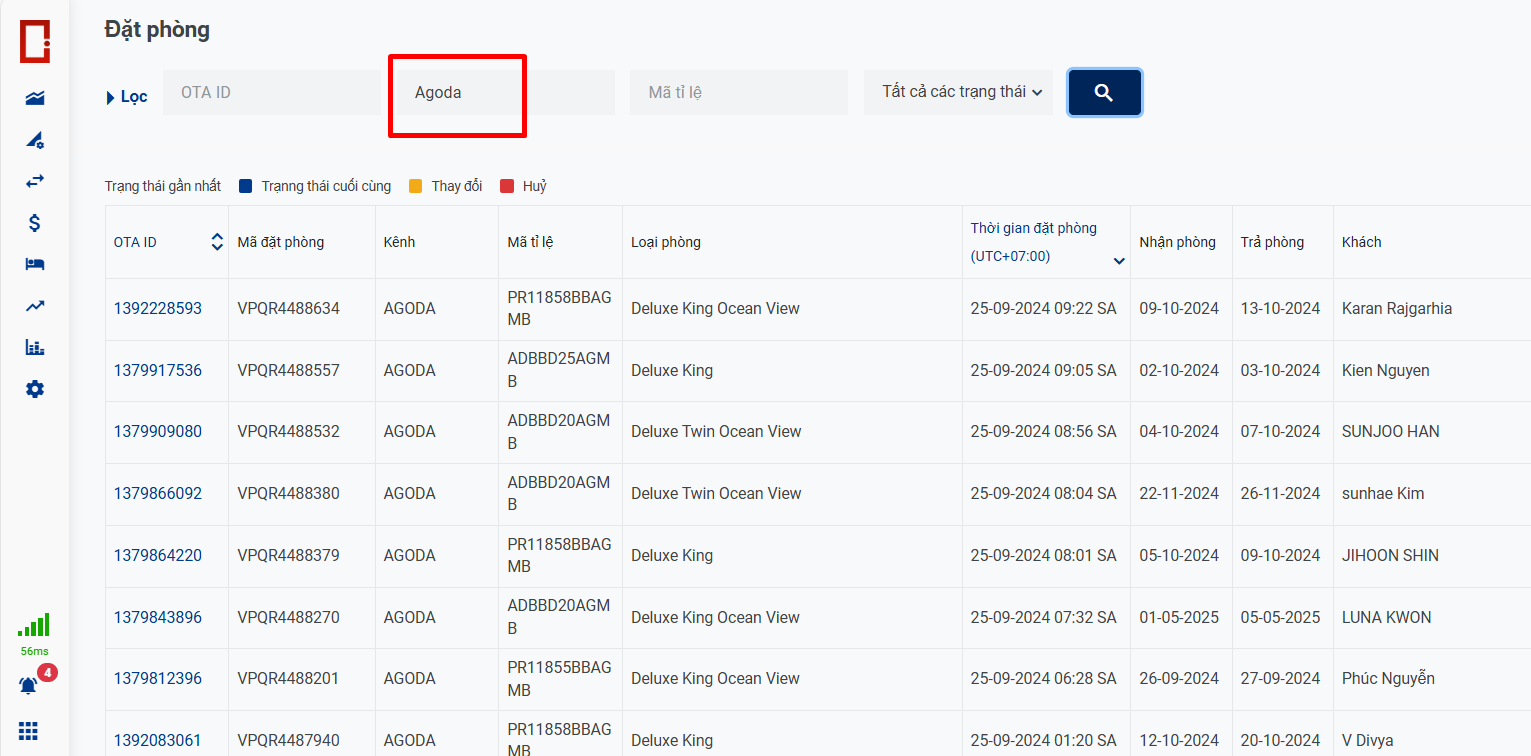Sort by the OTA ID column arrows

[x=217, y=242]
